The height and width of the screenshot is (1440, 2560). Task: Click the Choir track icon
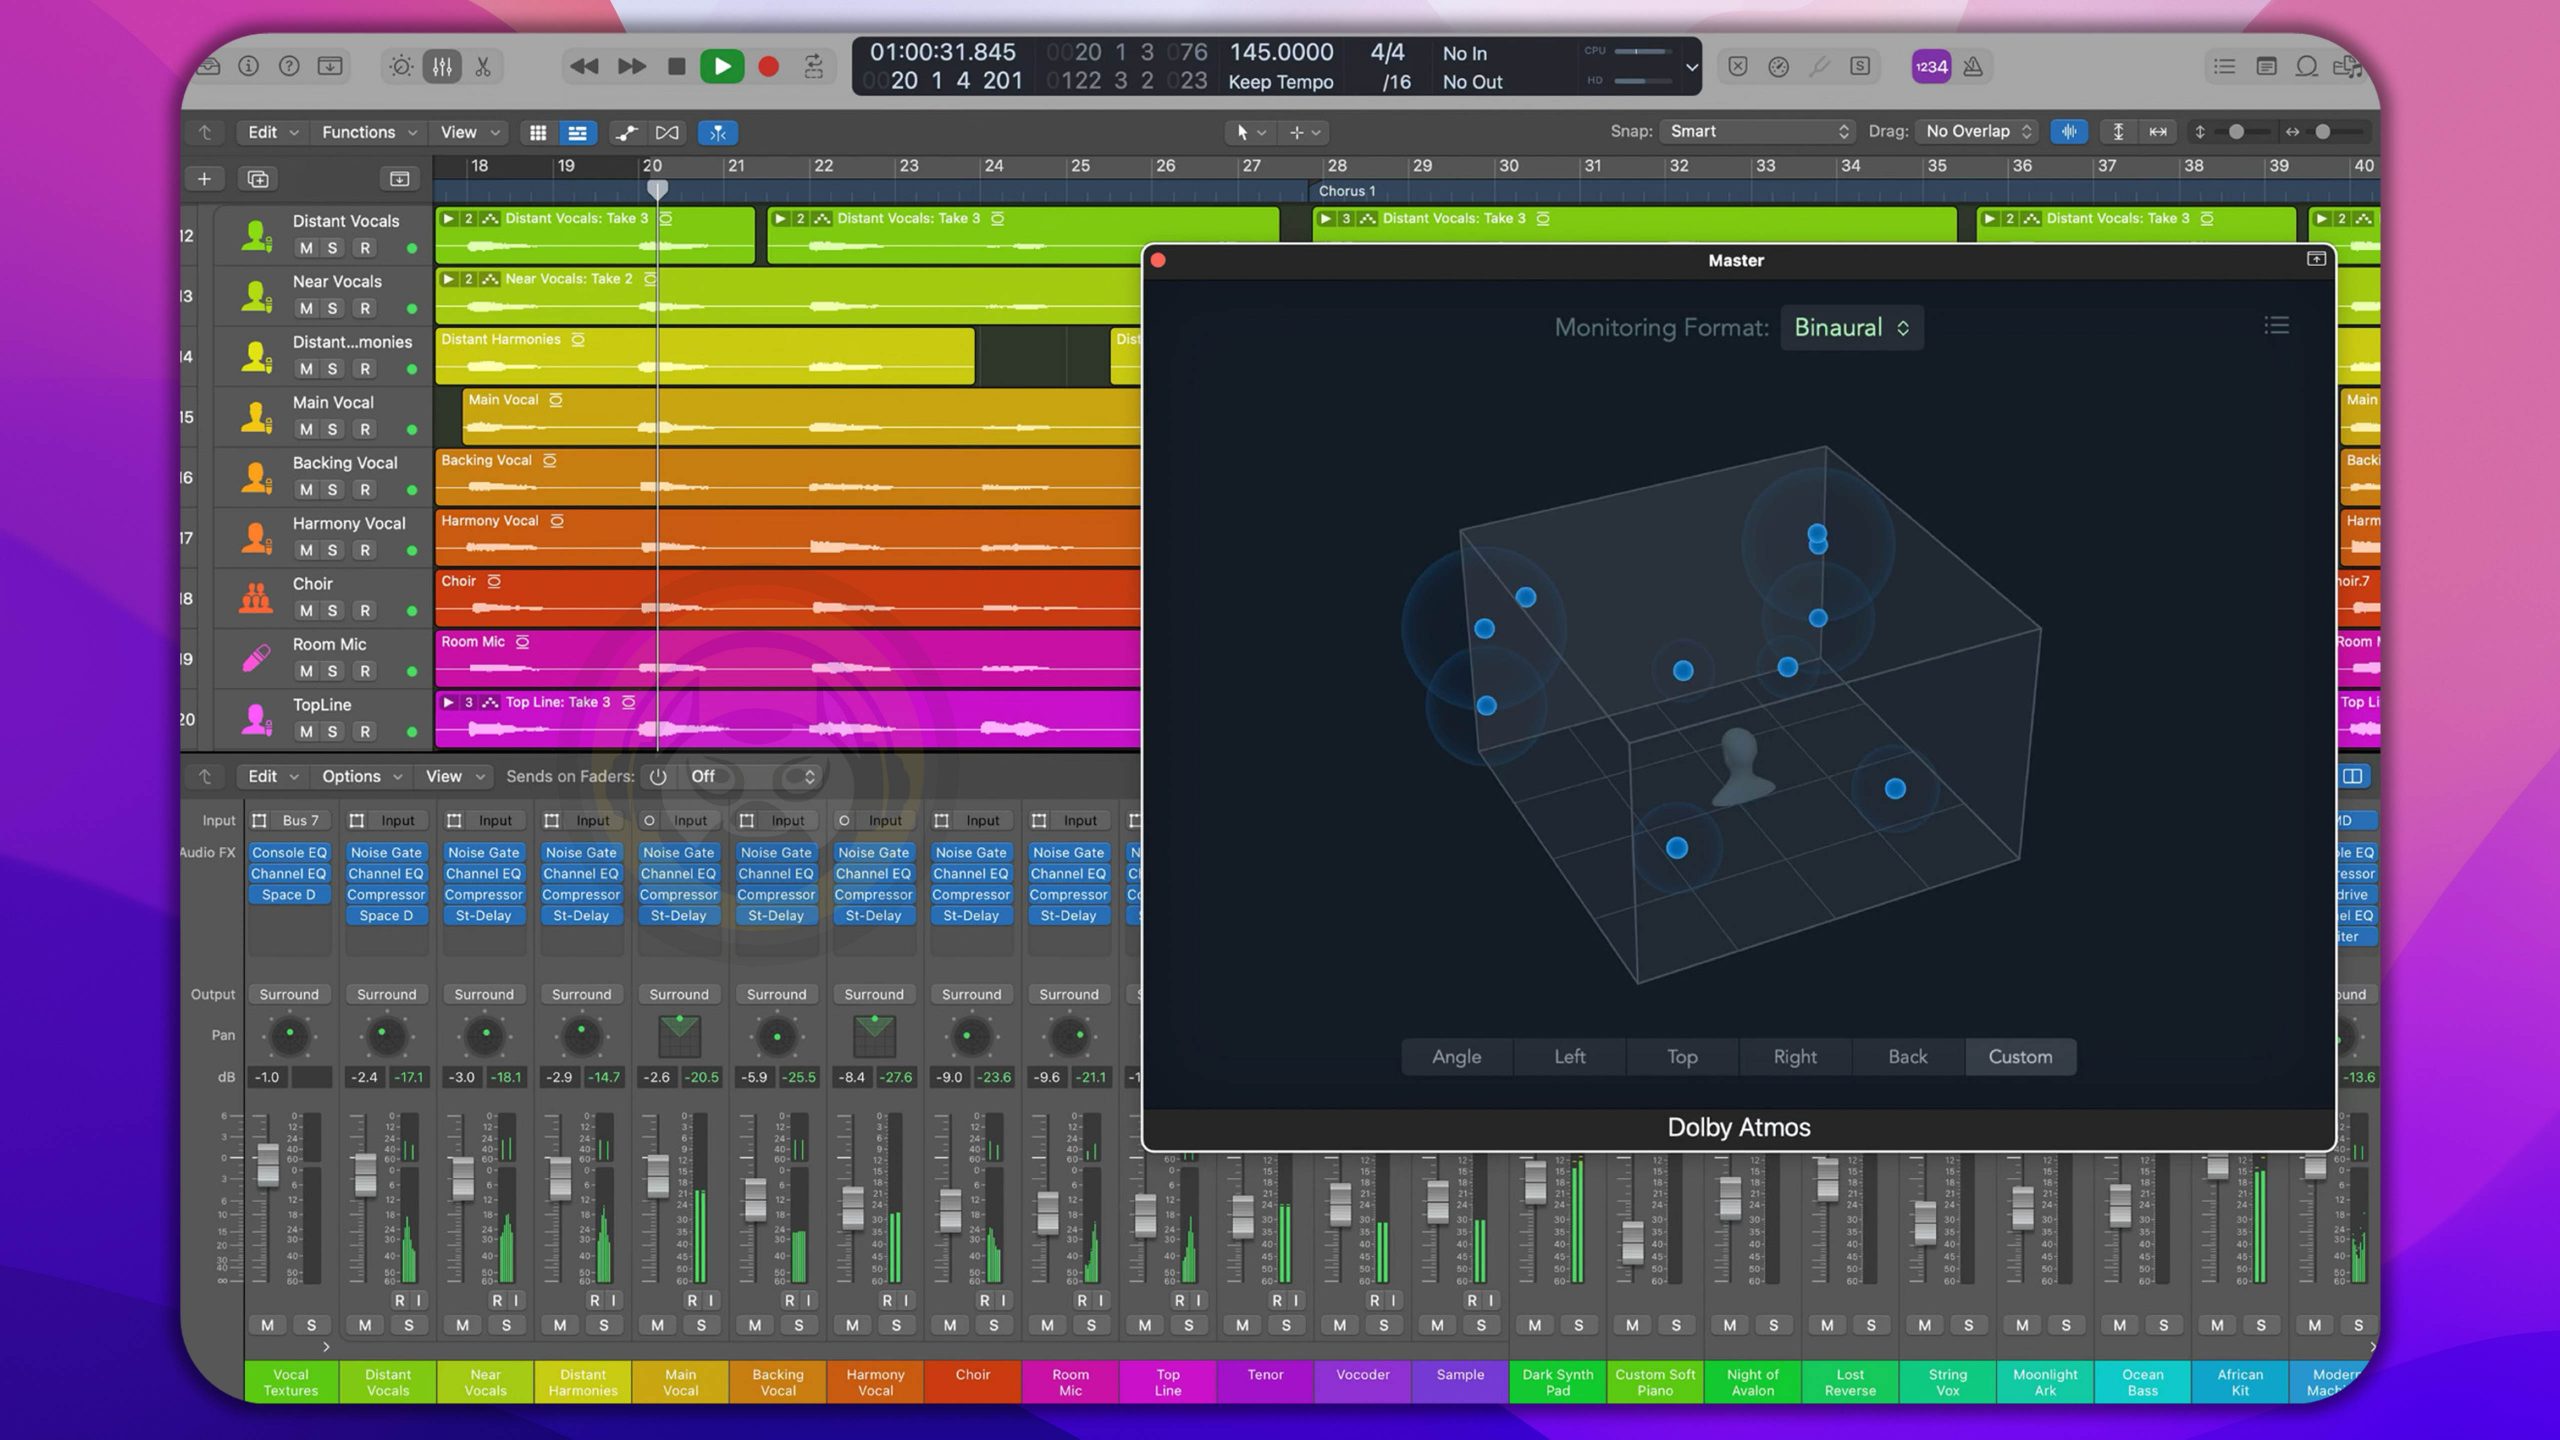(x=256, y=598)
